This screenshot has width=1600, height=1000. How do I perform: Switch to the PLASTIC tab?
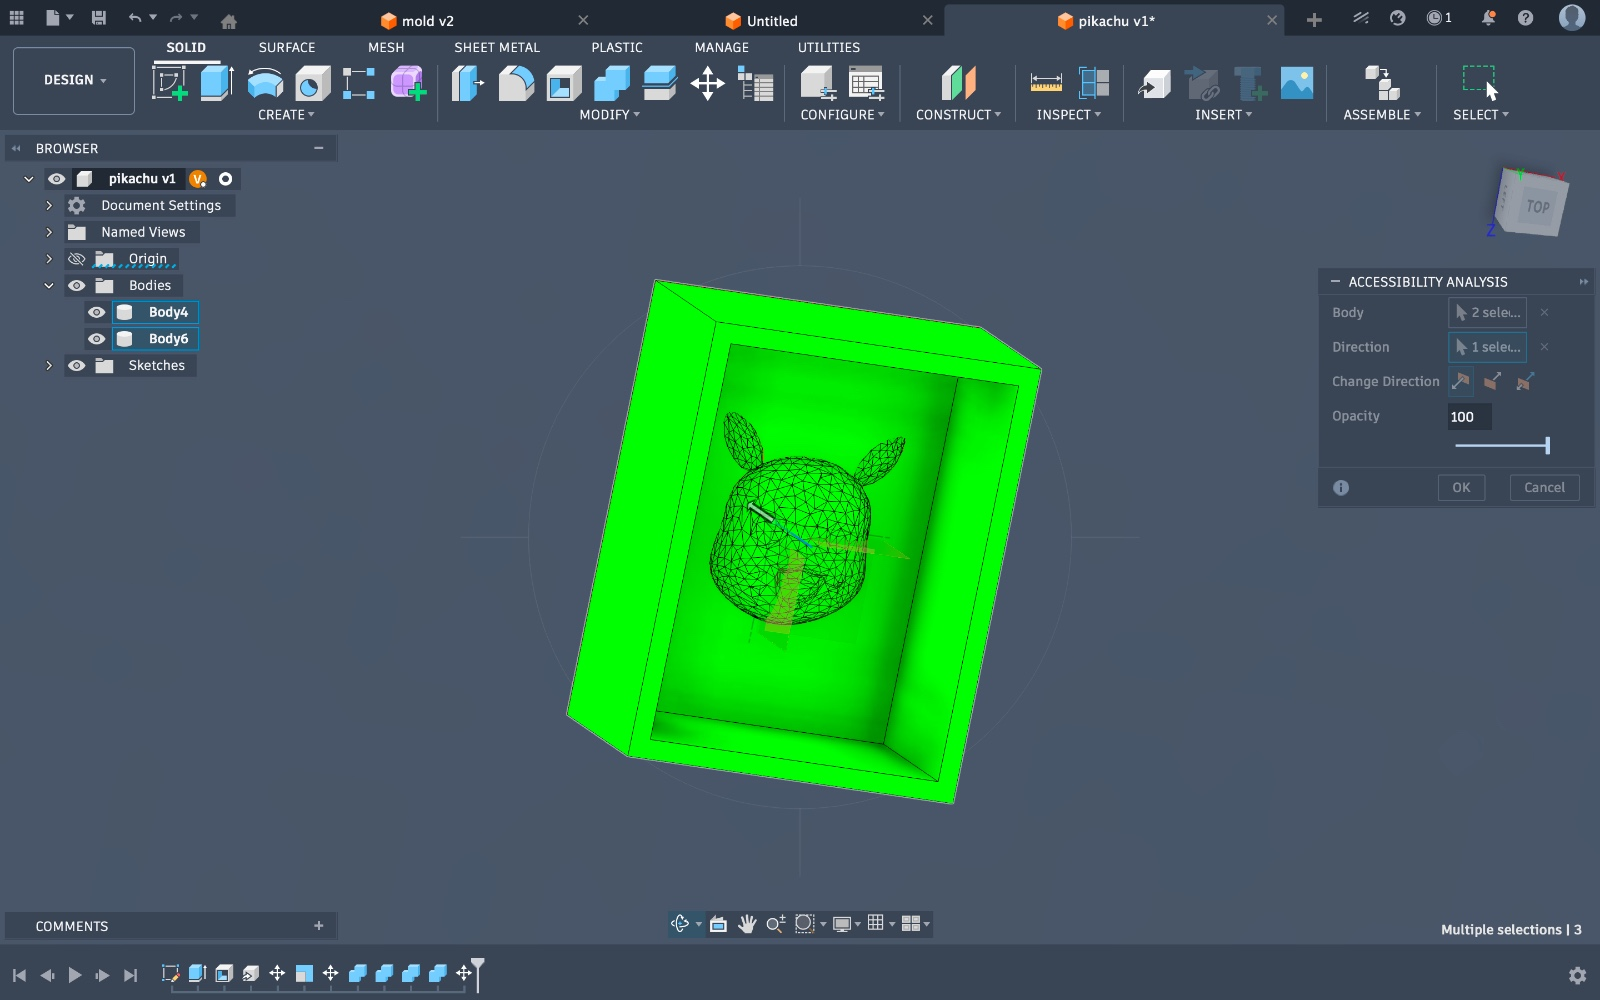click(x=617, y=48)
